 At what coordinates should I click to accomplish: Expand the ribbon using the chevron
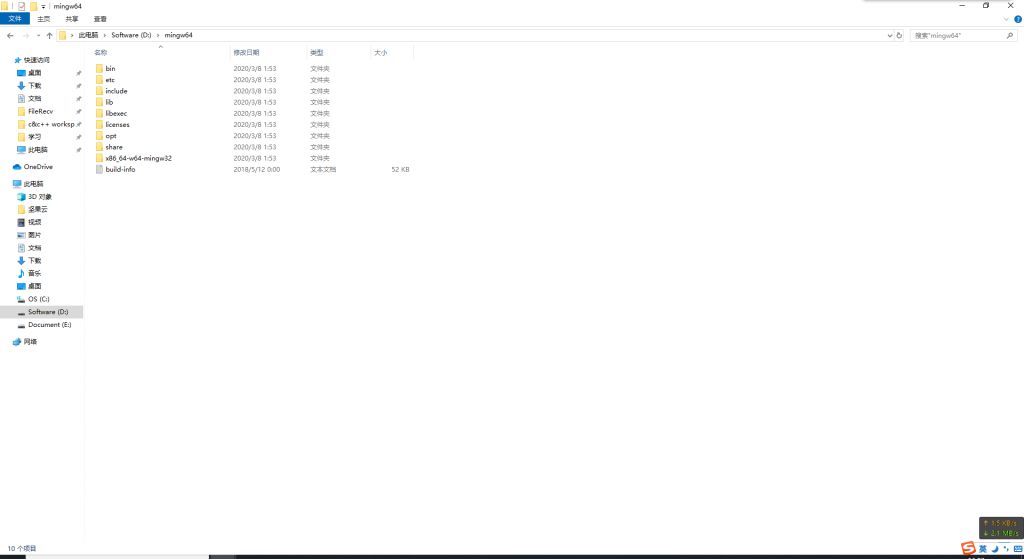click(x=1006, y=19)
